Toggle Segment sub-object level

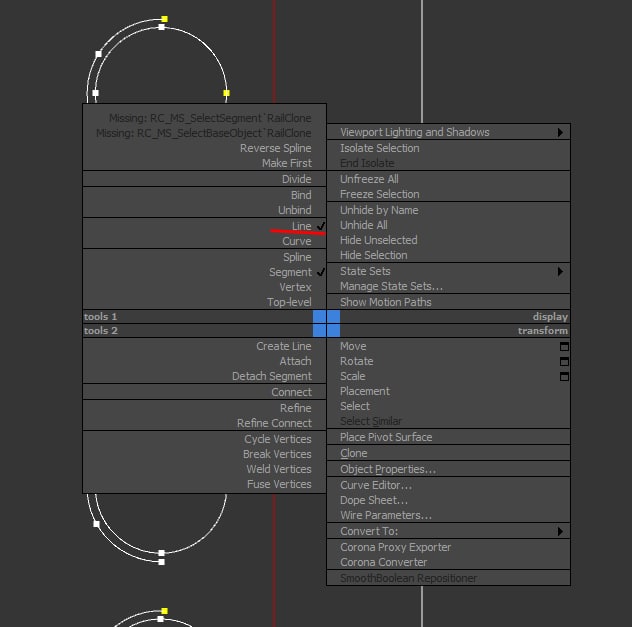click(290, 272)
